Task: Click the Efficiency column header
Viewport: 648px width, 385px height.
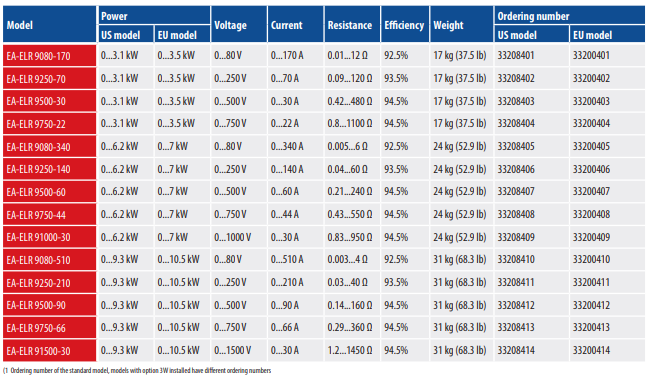Action: point(405,25)
